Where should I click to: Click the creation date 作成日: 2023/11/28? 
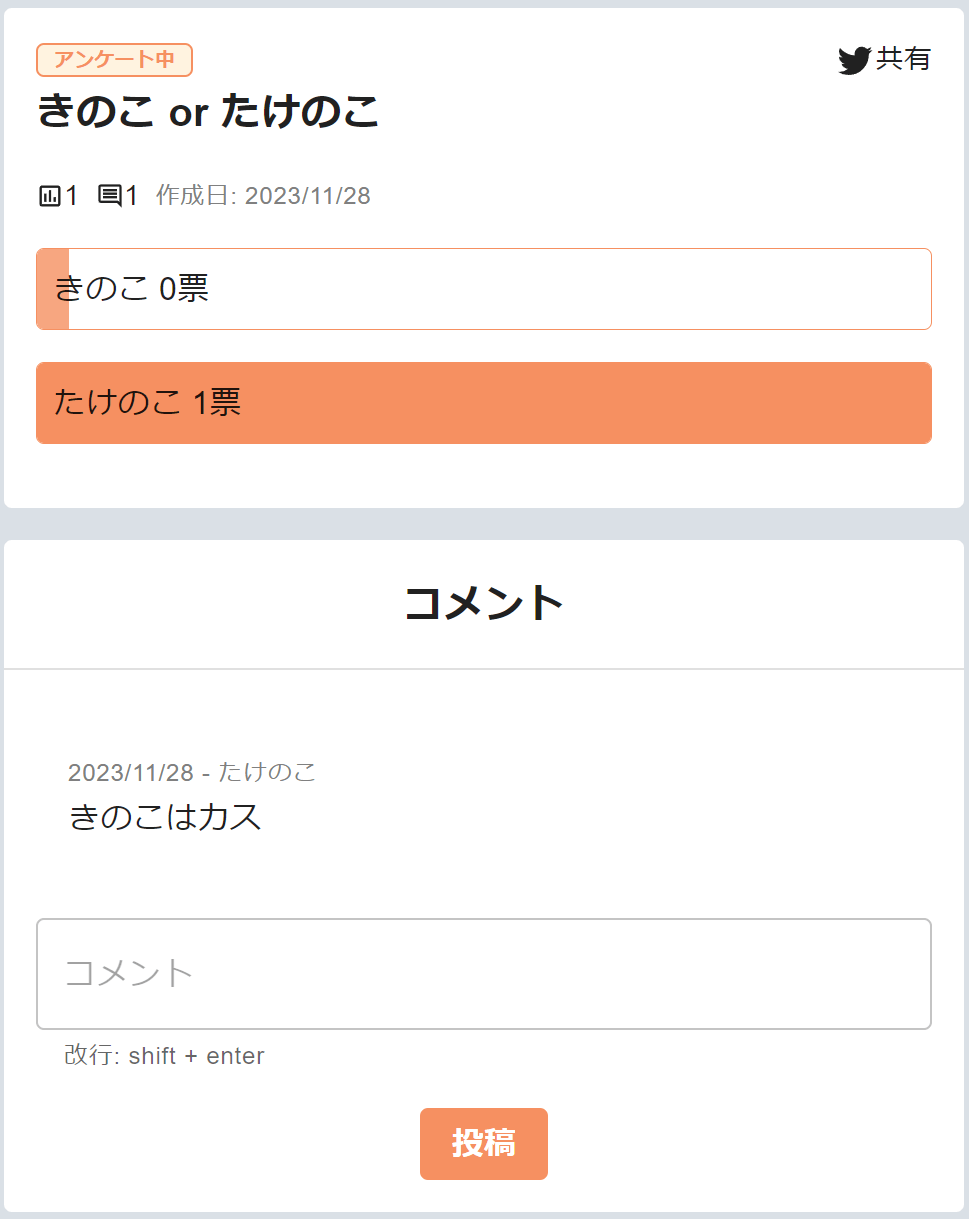click(260, 196)
